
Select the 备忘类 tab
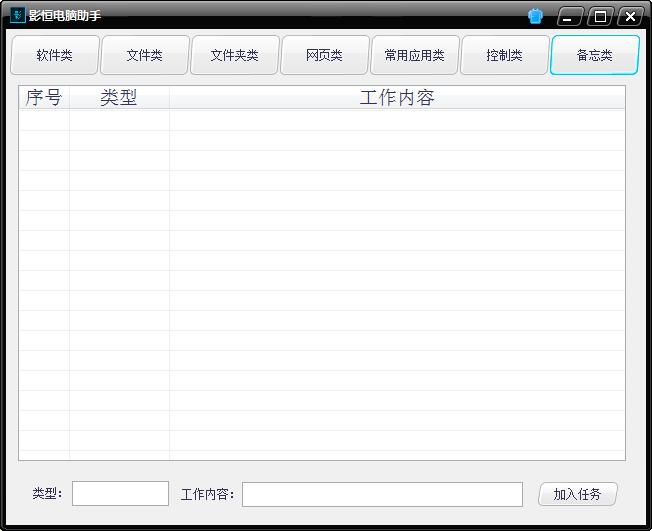(595, 55)
